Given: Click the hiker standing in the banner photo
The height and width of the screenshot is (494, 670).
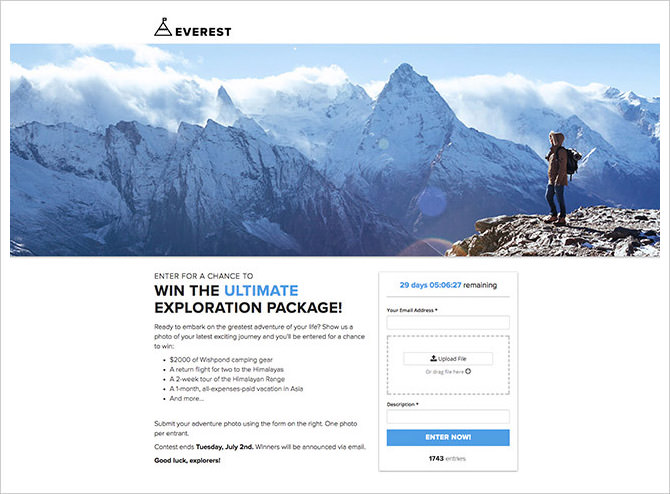Looking at the screenshot, I should (559, 178).
